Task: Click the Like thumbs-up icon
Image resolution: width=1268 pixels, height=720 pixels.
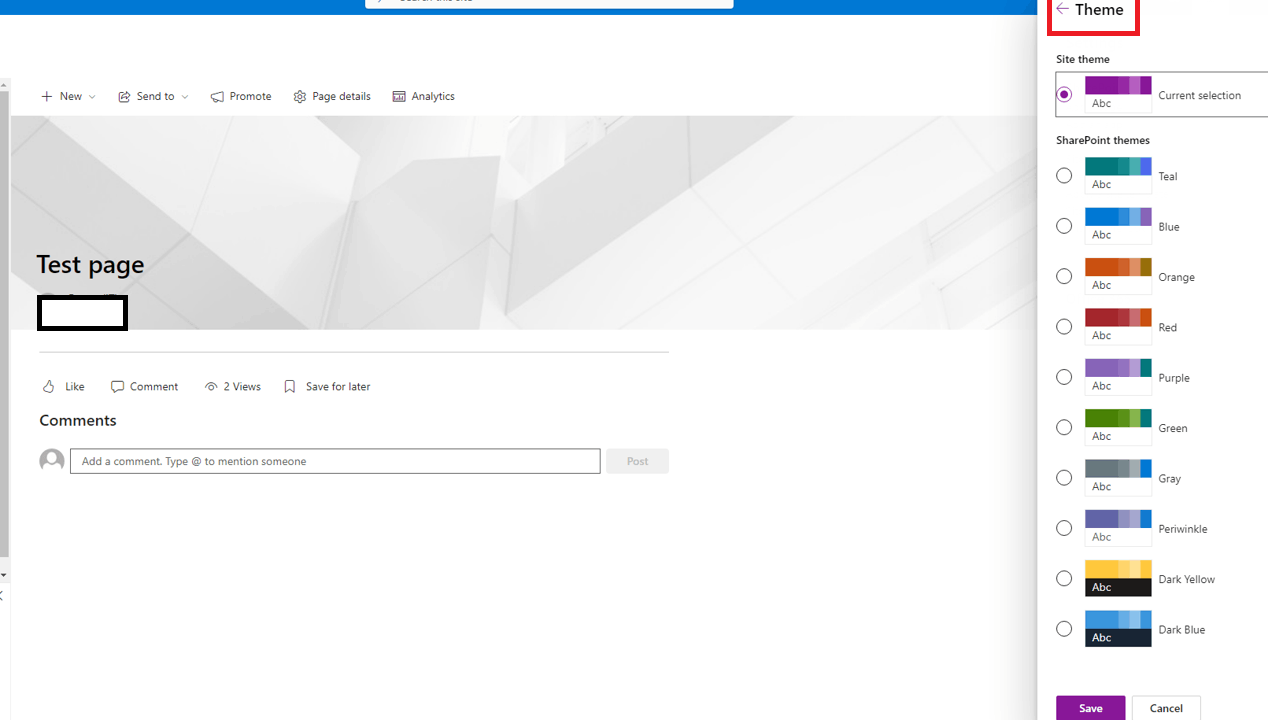Action: pyautogui.click(x=48, y=386)
